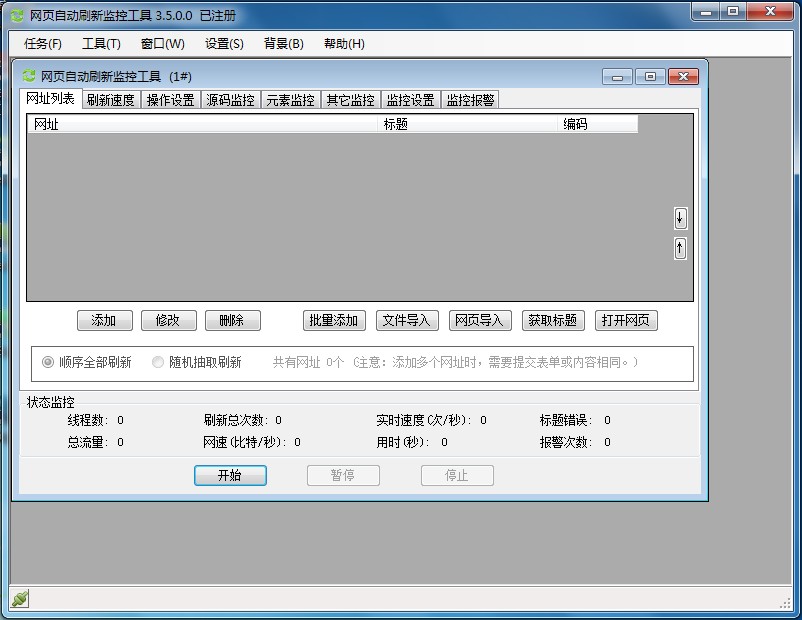Open the 背景(B) menu
Image resolution: width=802 pixels, height=620 pixels.
click(284, 44)
